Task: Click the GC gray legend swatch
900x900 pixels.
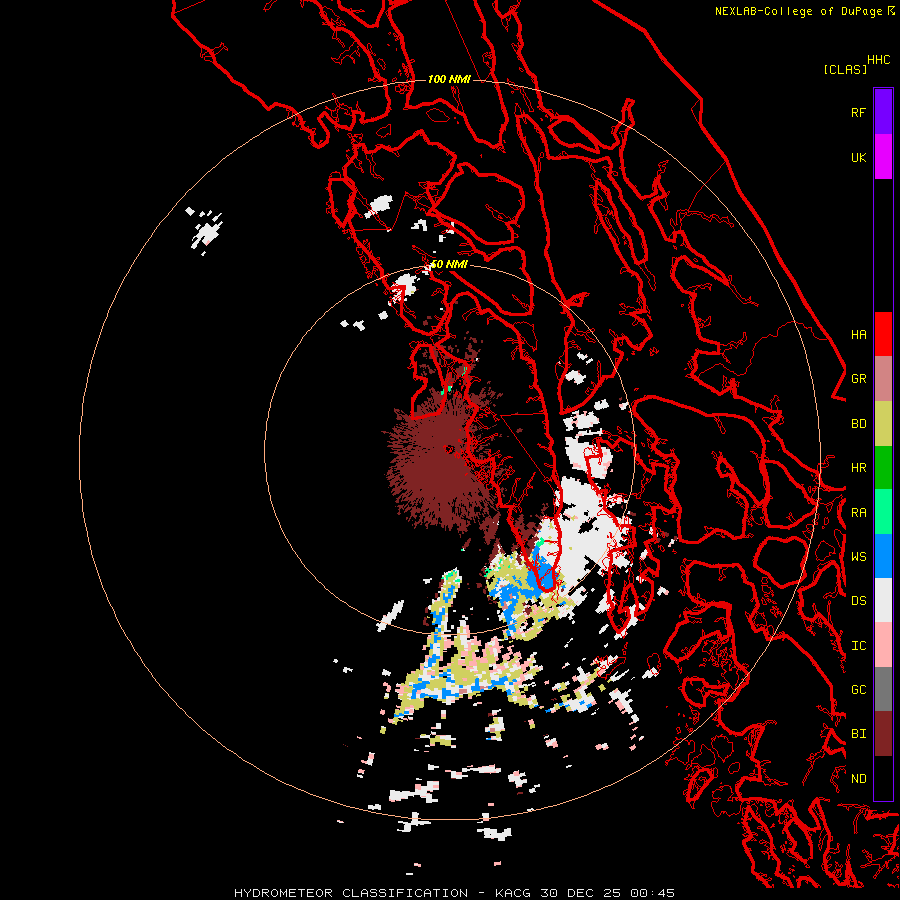Action: point(883,689)
